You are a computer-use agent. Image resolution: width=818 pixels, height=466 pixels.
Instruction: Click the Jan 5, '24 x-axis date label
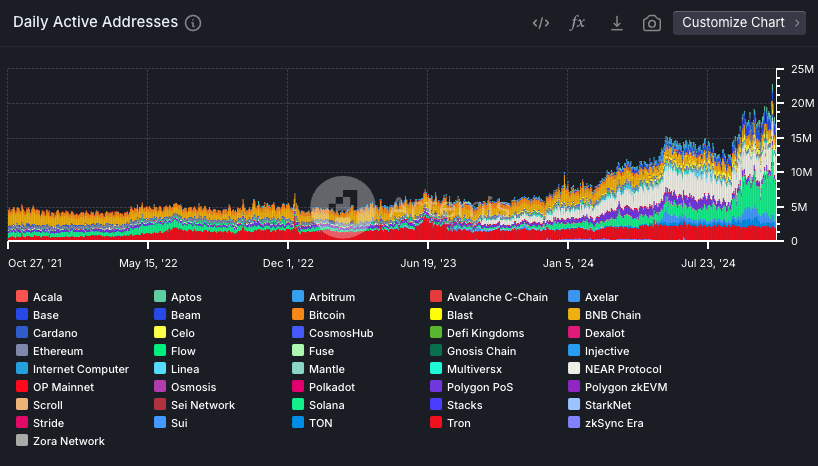[x=569, y=264]
